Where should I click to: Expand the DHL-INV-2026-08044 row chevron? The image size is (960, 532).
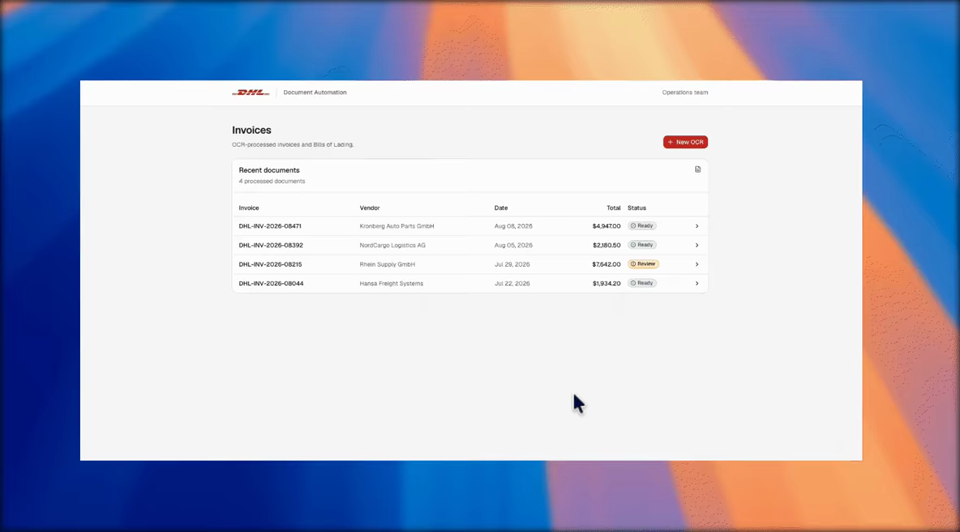pos(697,283)
